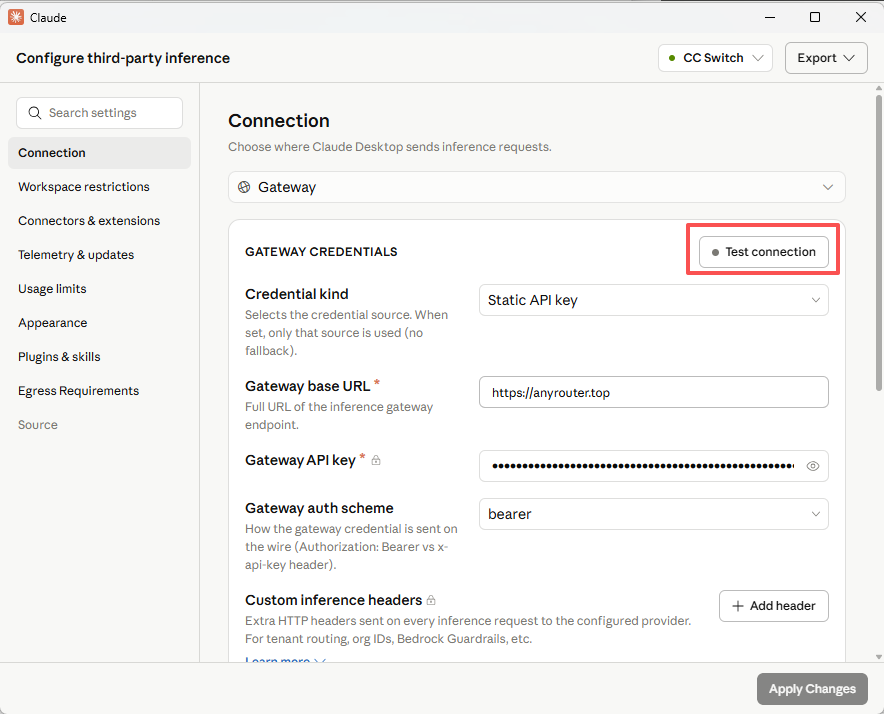884x714 pixels.
Task: Click lock icon beside Gateway API key
Action: click(x=376, y=460)
